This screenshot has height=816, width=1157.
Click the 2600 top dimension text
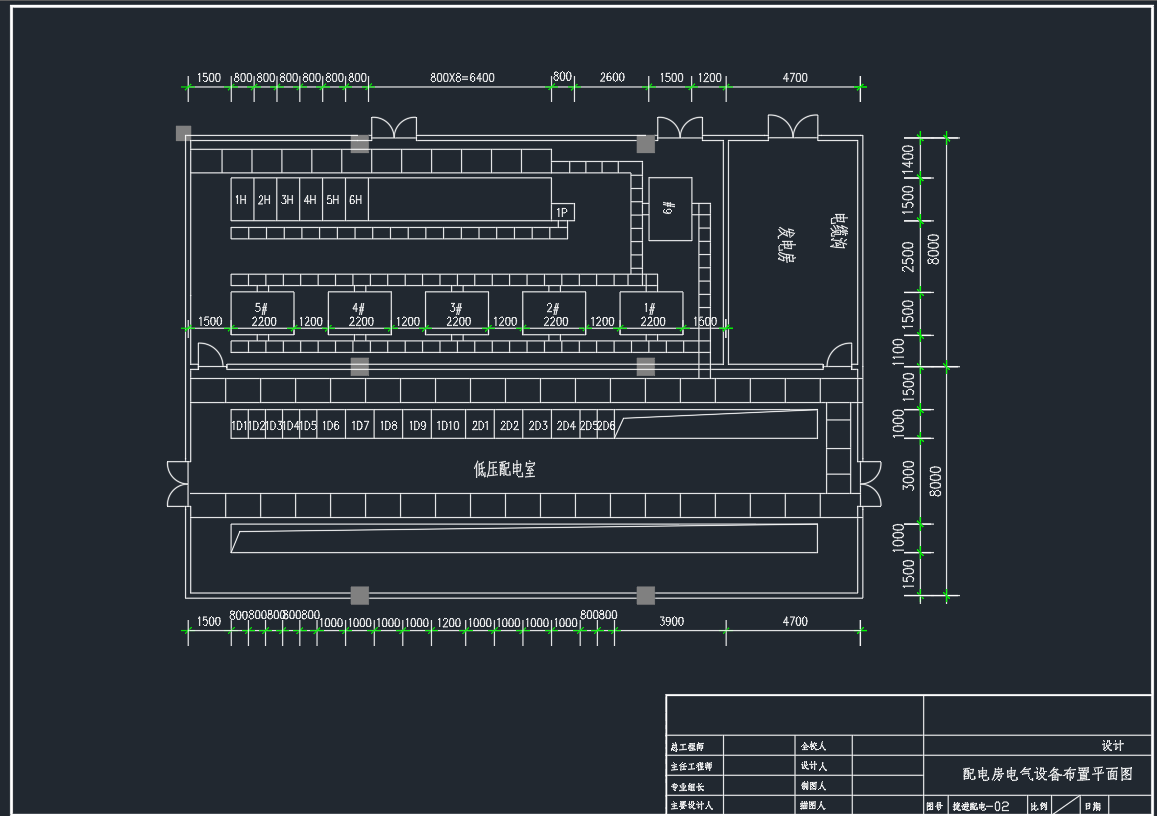coord(611,78)
